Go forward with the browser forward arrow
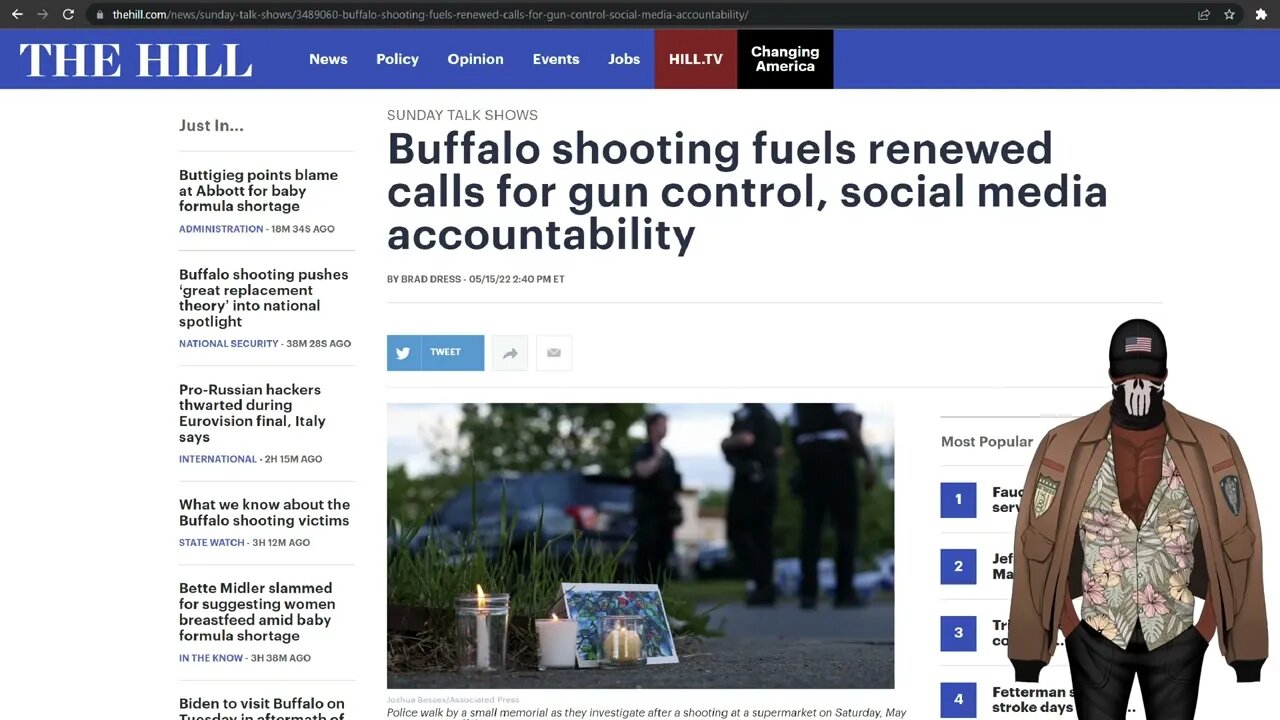This screenshot has height=720, width=1280. click(42, 14)
